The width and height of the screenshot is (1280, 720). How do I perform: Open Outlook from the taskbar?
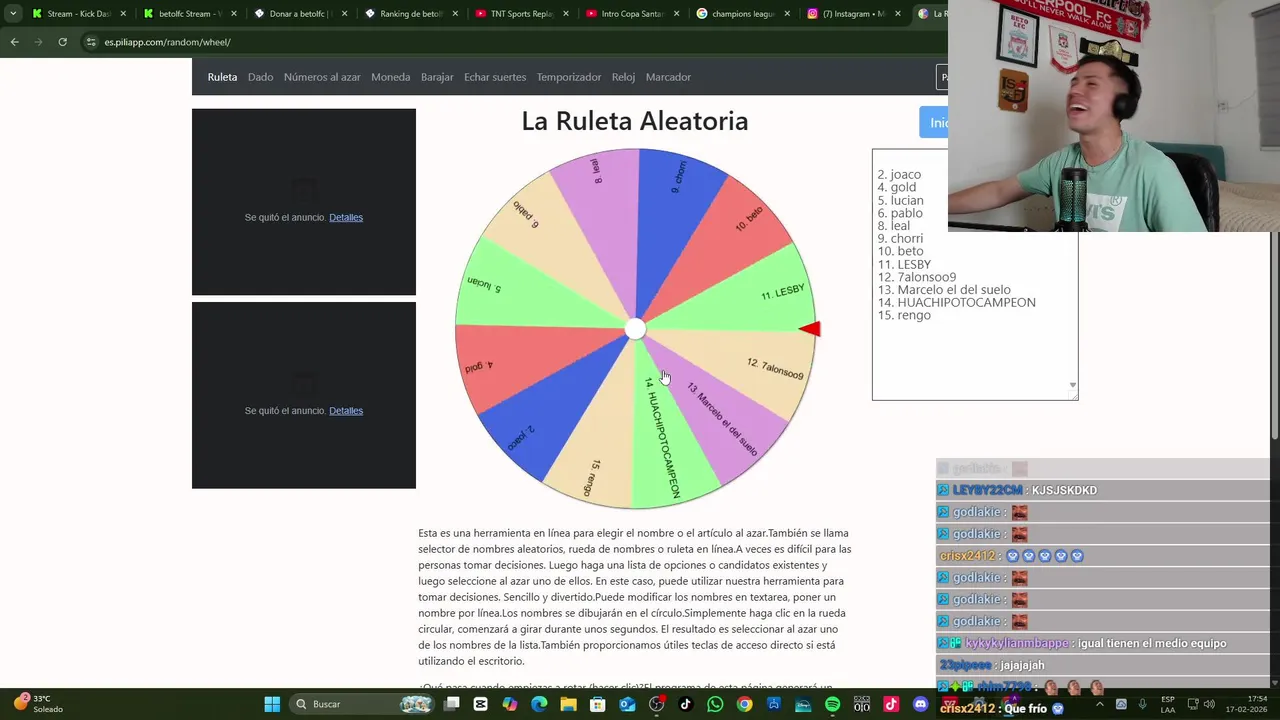pos(627,704)
